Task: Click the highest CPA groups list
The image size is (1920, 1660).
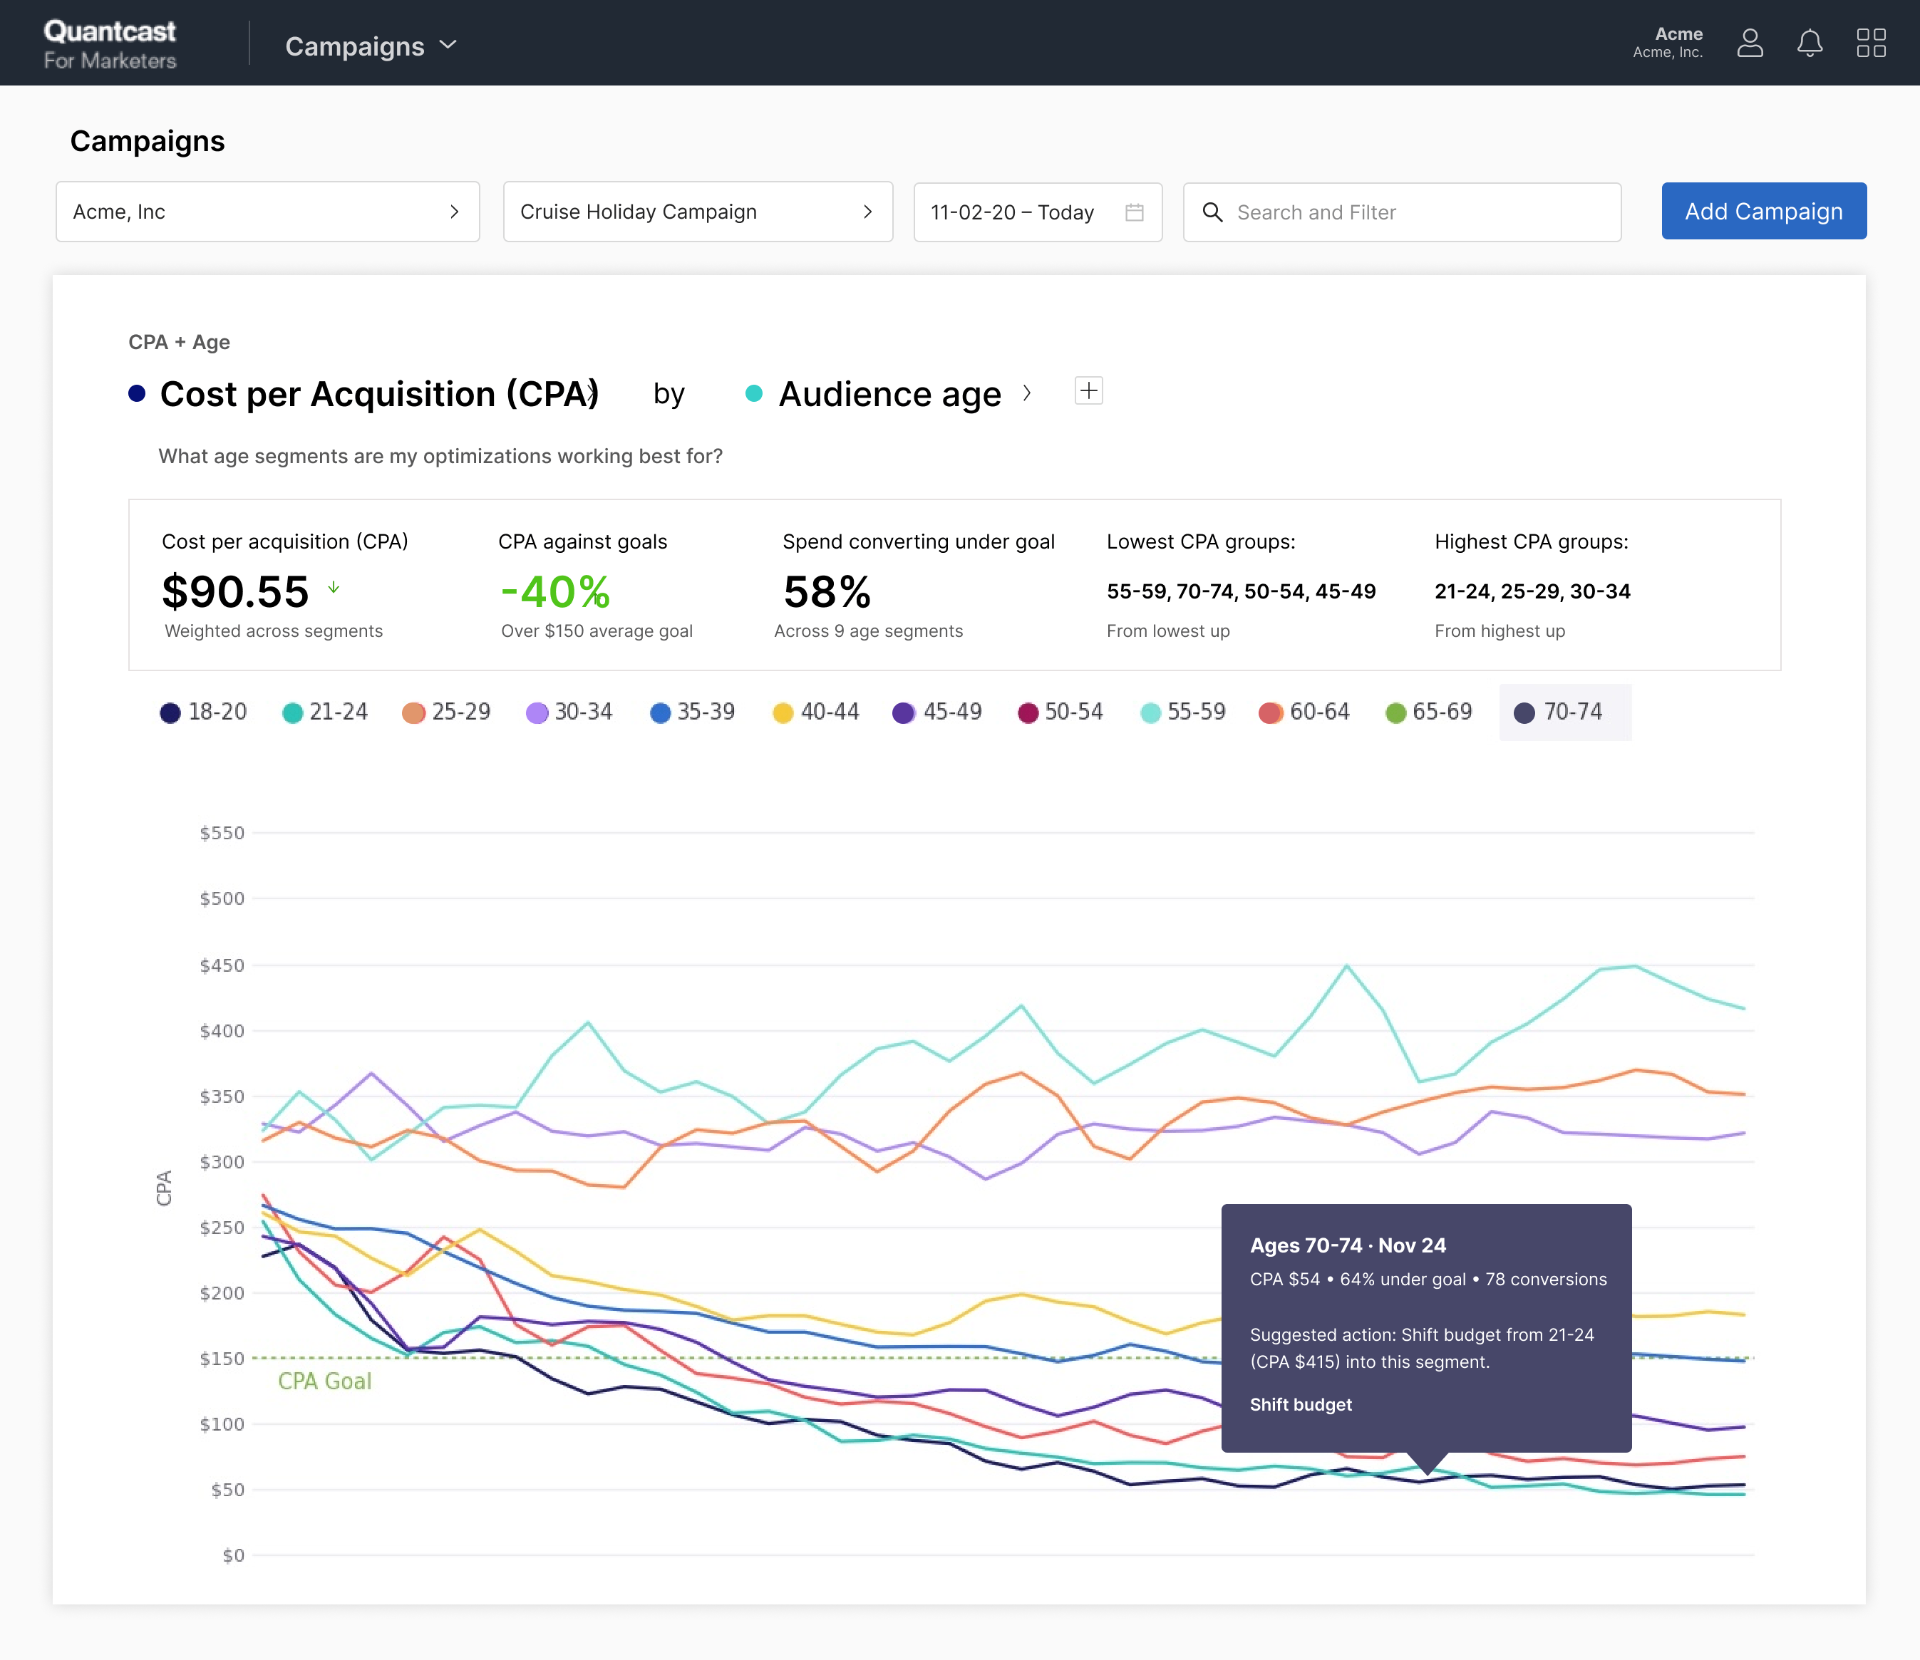Action: pos(1532,591)
